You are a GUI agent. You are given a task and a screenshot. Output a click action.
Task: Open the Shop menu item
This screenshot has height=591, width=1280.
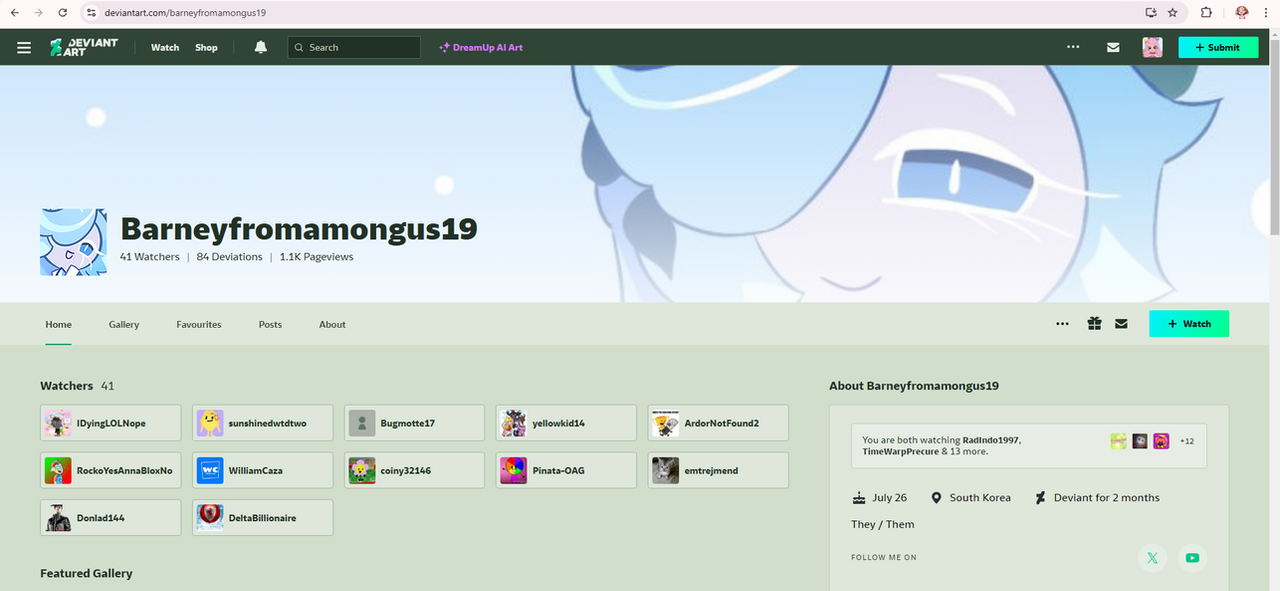pos(206,47)
